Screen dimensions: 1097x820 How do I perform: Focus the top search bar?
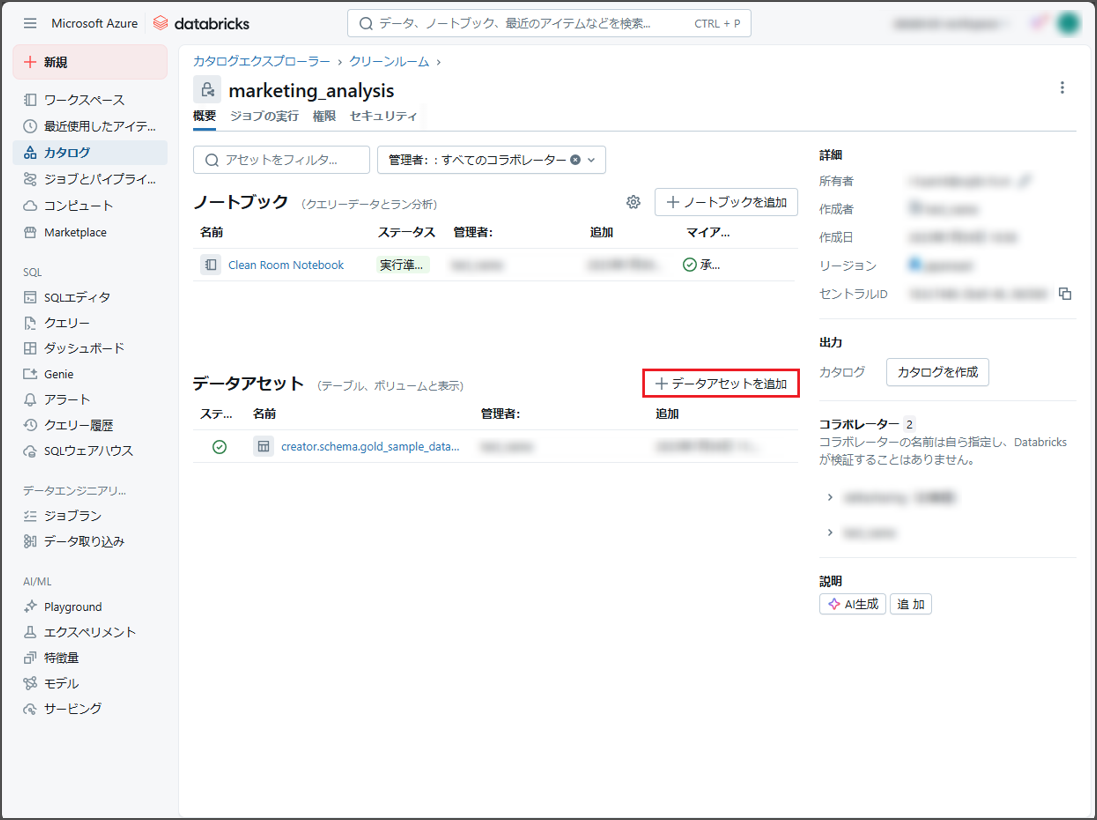click(x=549, y=23)
